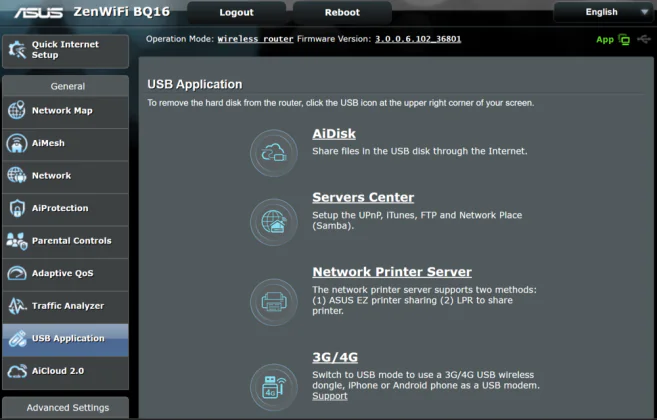
Task: Click 'To remove the hard disk' instruction text
Action: pyautogui.click(x=340, y=103)
